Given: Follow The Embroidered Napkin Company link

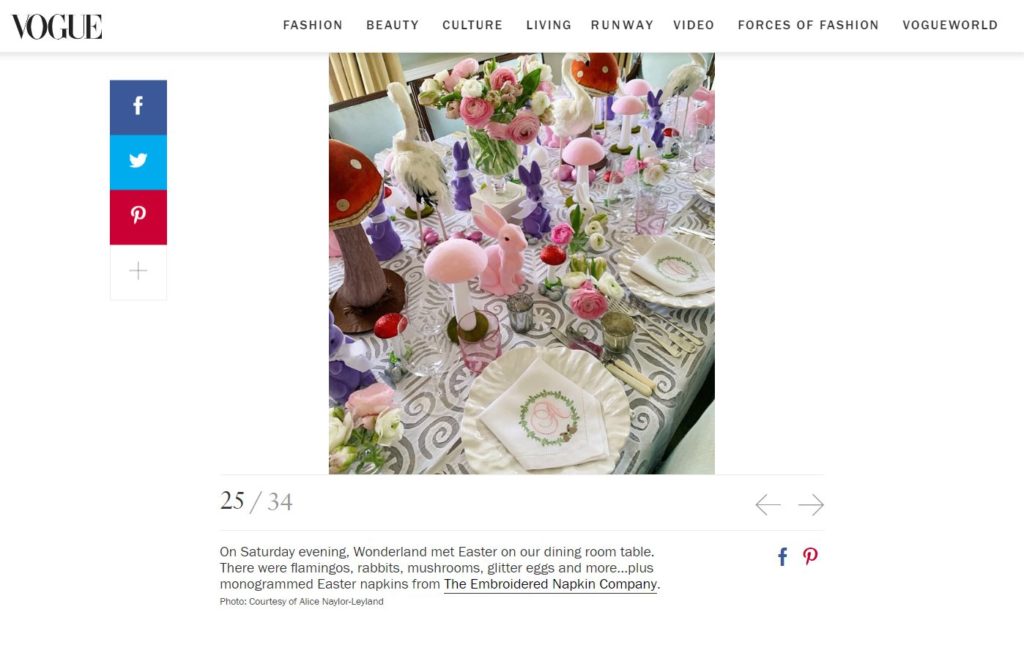Looking at the screenshot, I should tap(551, 584).
